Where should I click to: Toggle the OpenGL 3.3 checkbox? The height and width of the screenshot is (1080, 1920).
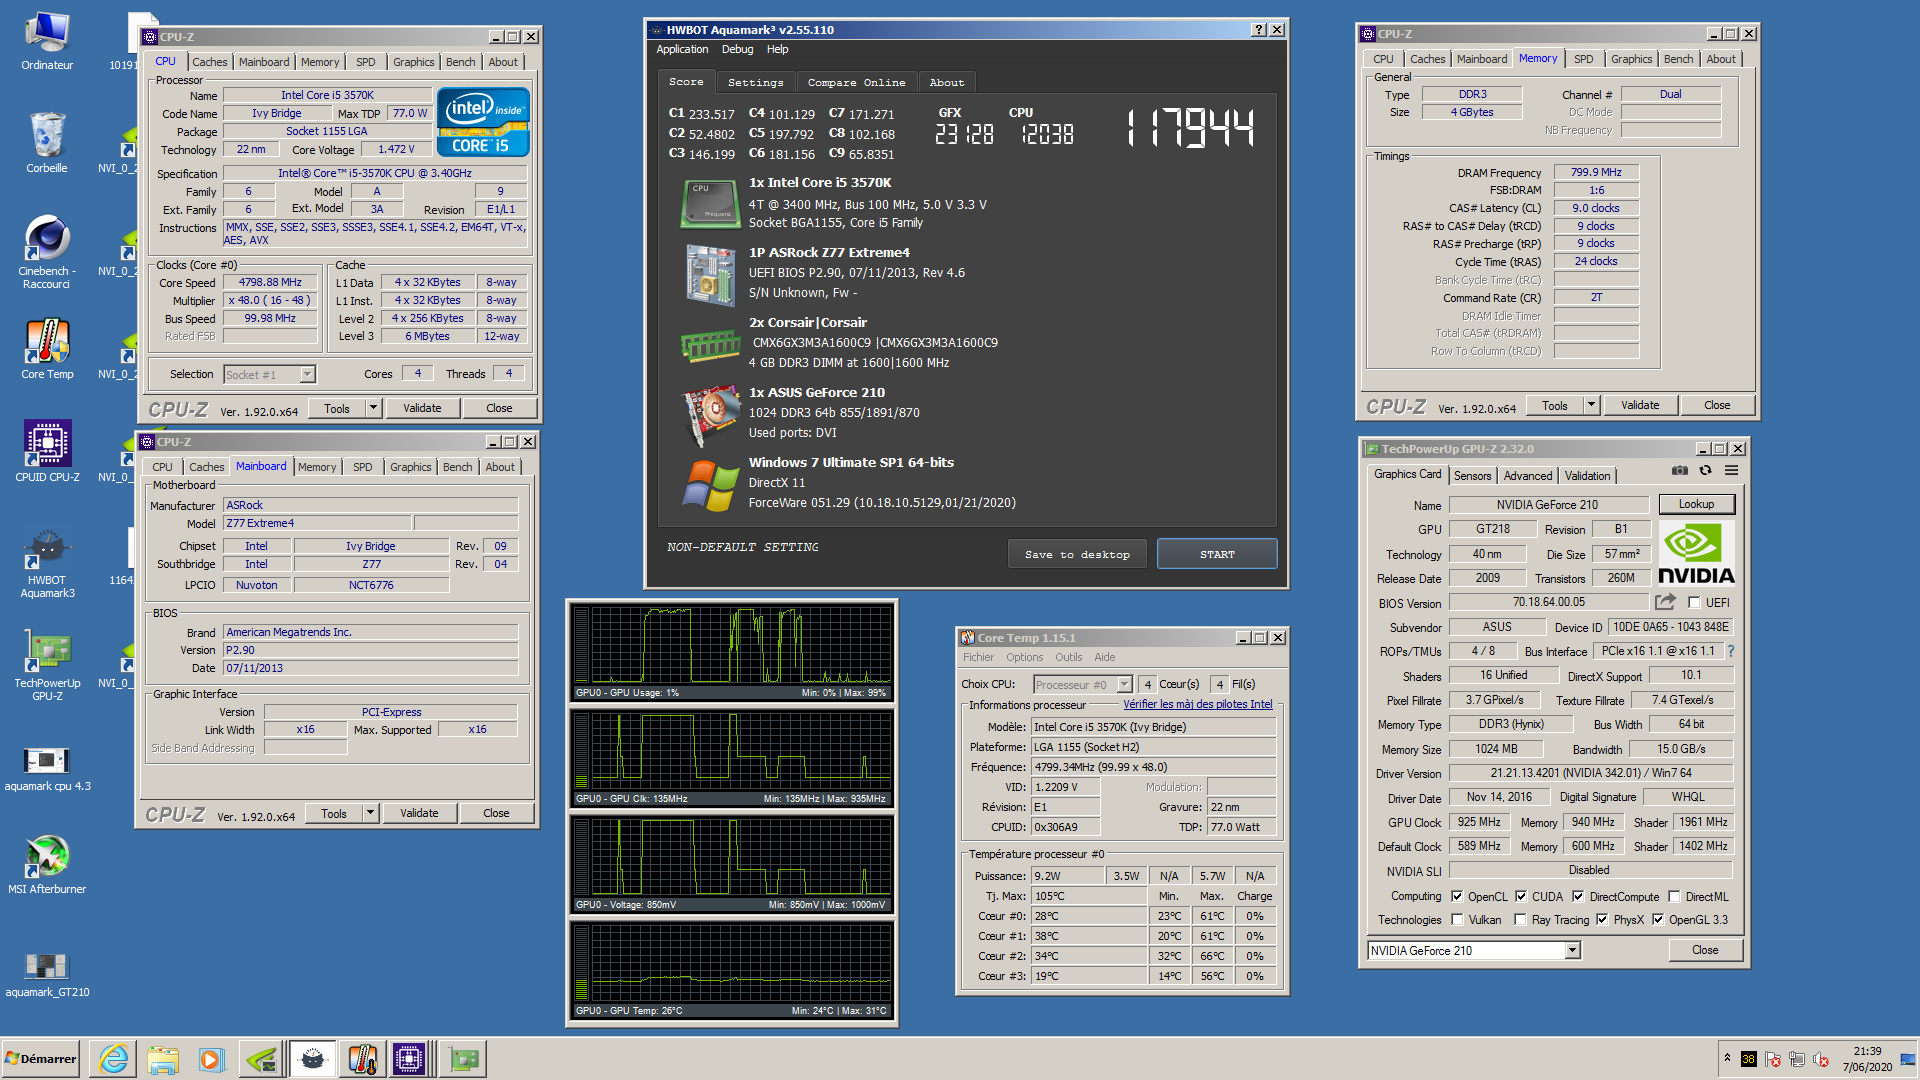click(1658, 919)
